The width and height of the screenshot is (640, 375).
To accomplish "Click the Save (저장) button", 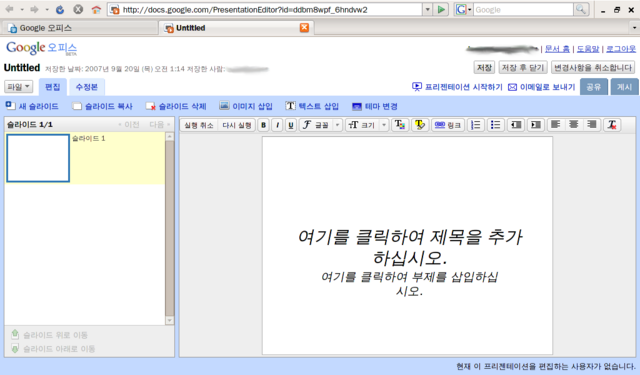I will click(x=484, y=67).
